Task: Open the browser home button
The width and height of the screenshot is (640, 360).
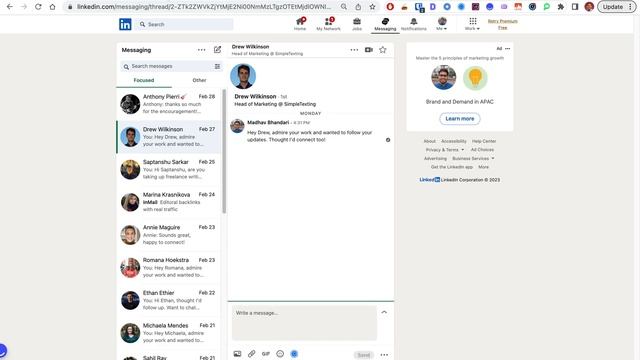Action: [52, 7]
